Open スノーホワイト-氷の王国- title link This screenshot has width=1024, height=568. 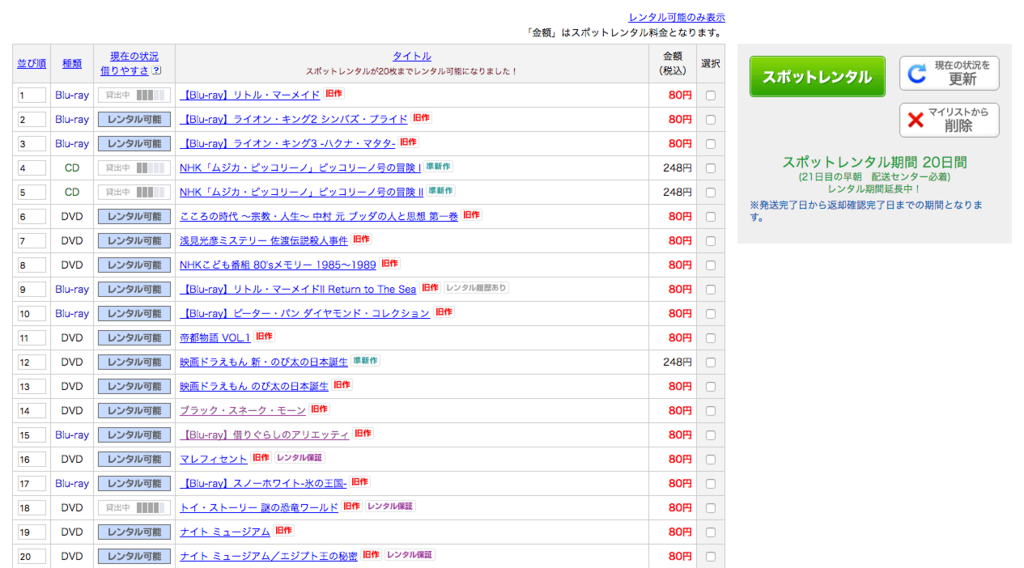(263, 483)
